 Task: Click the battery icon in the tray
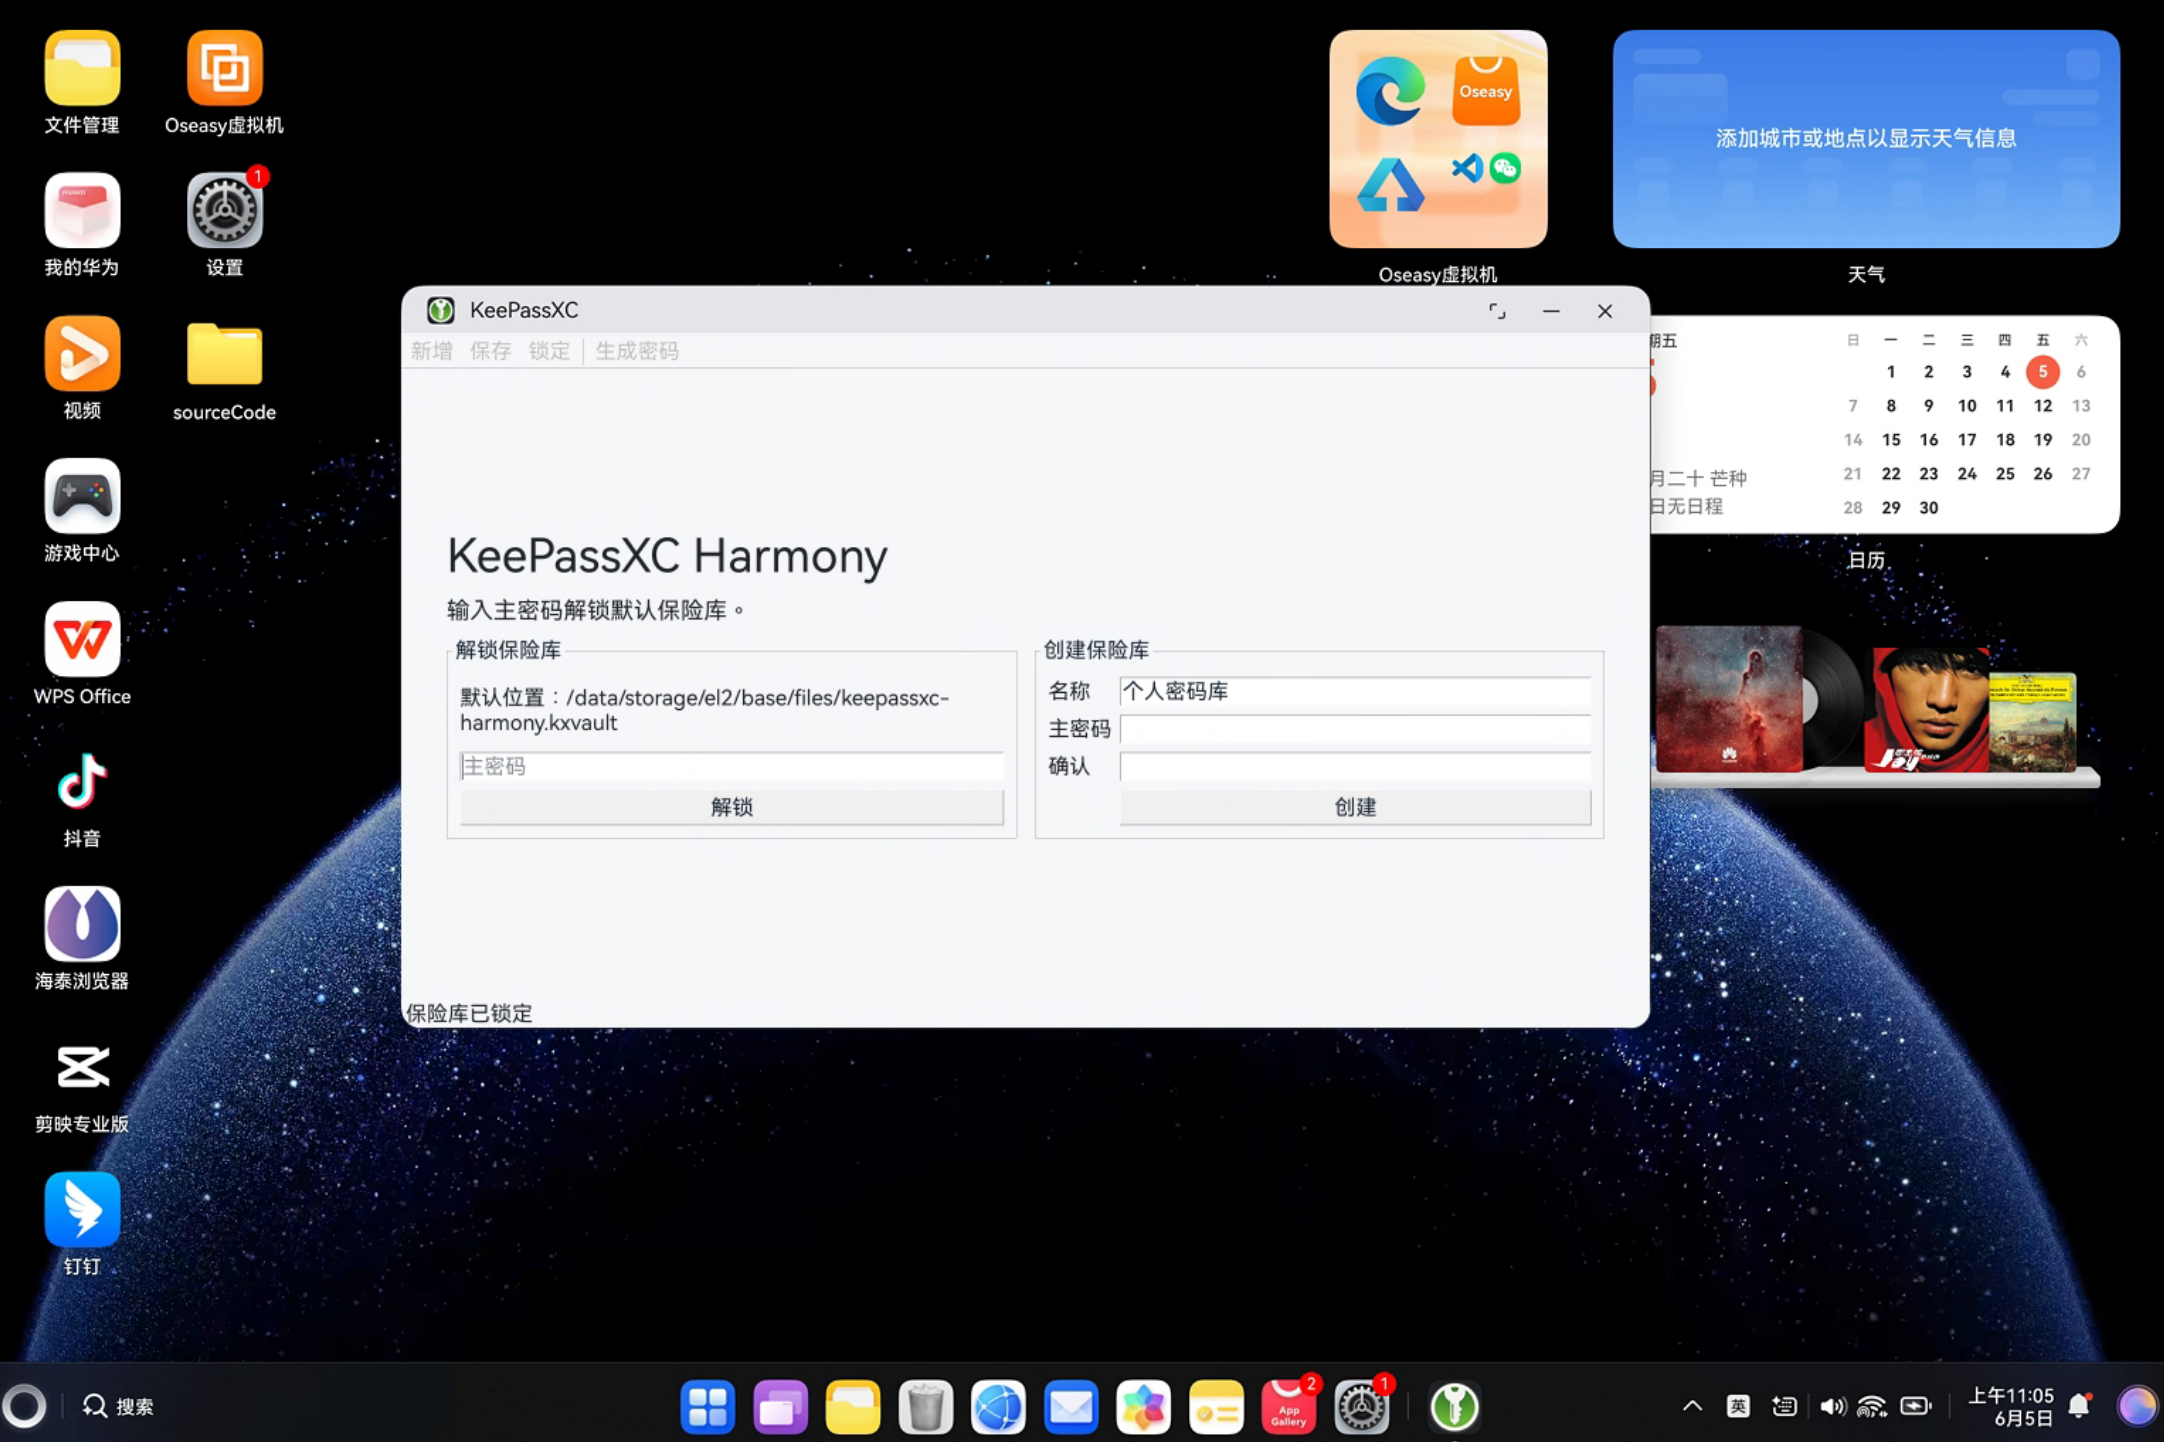pyautogui.click(x=1915, y=1406)
